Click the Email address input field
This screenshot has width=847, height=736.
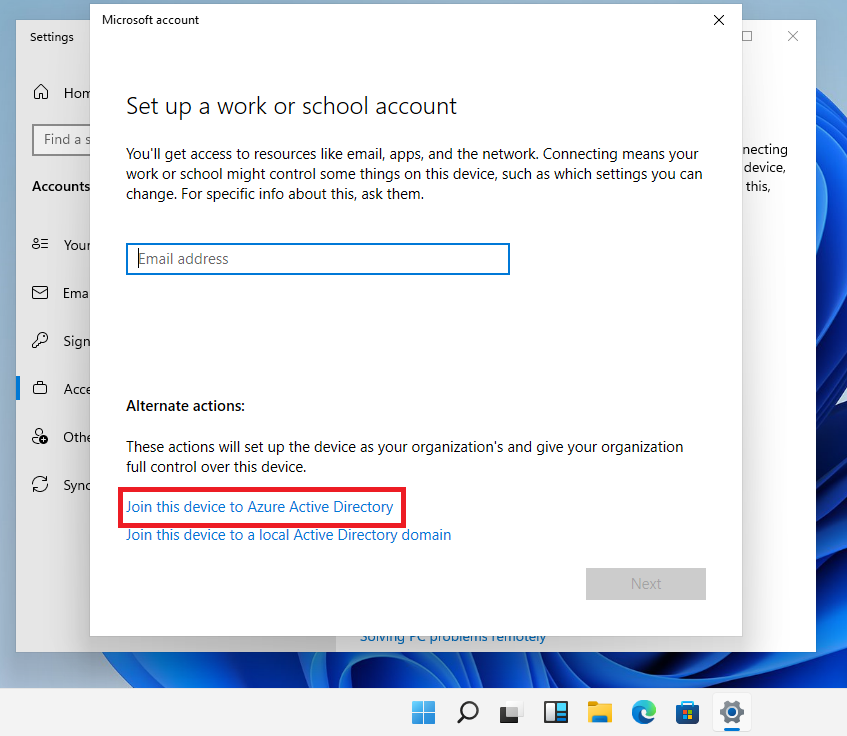pos(317,258)
